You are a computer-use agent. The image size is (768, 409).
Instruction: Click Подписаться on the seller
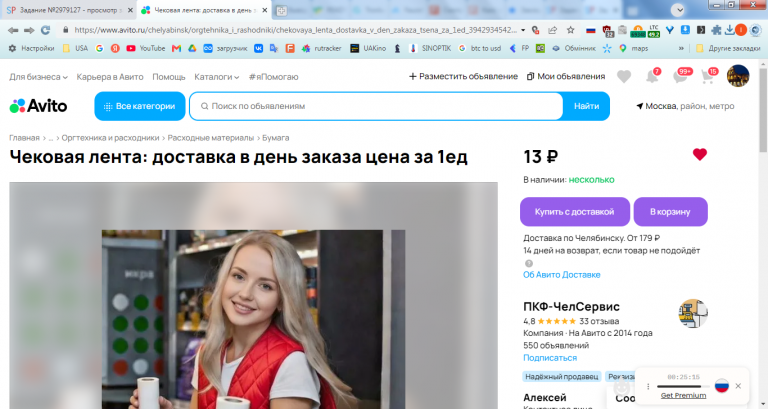550,358
